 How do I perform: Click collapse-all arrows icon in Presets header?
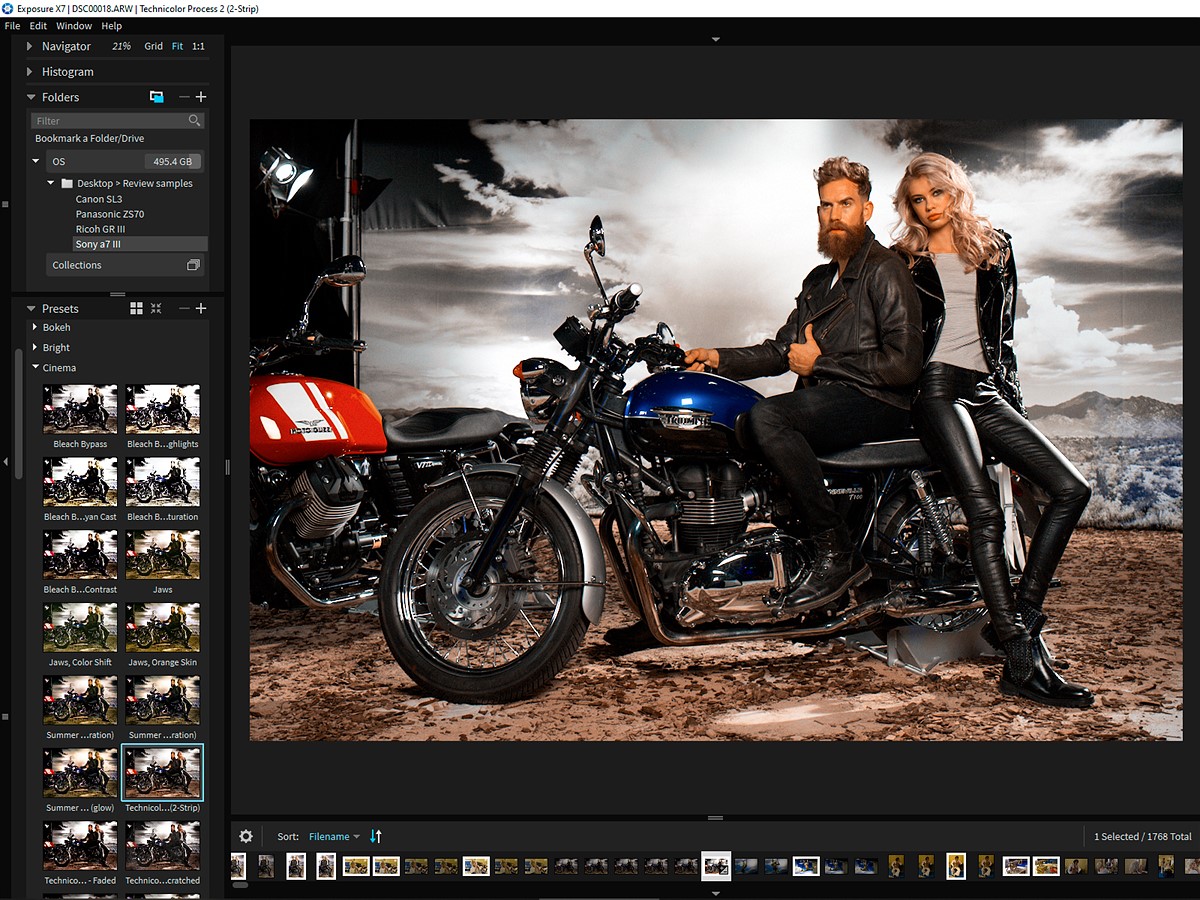tap(156, 309)
